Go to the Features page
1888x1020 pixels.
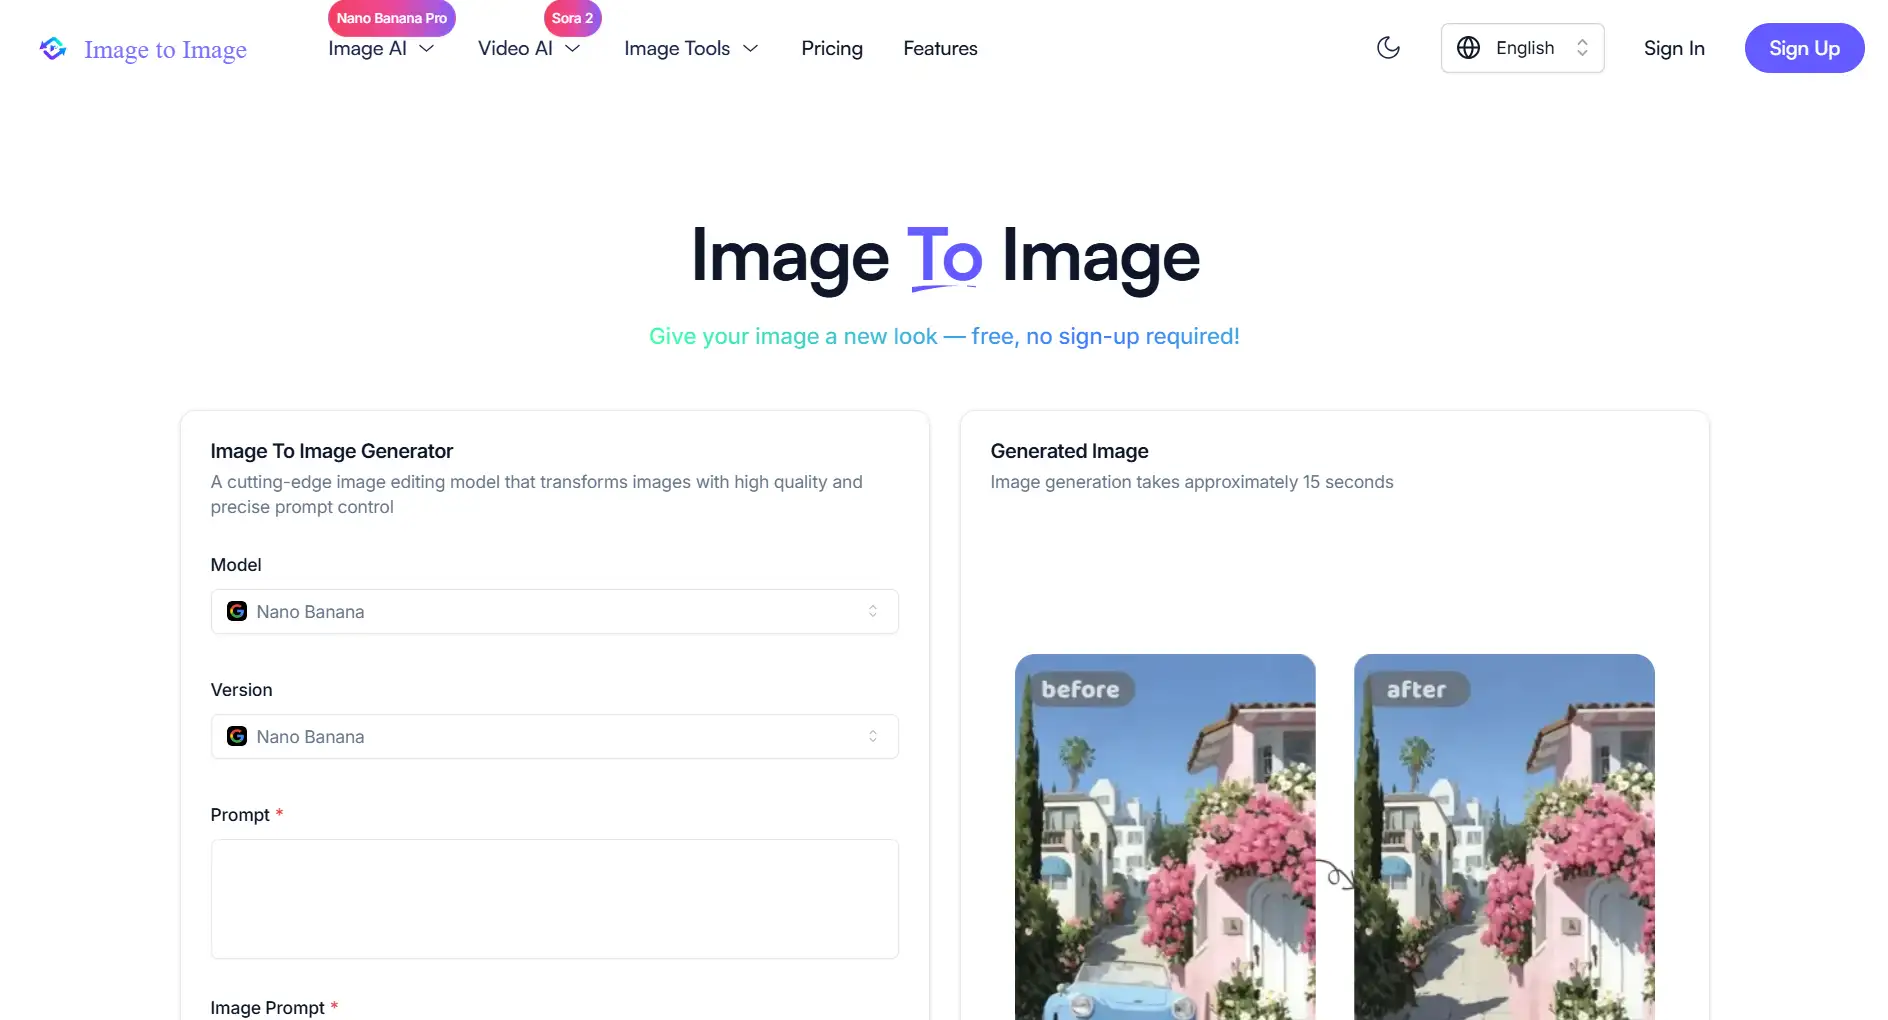click(x=940, y=48)
